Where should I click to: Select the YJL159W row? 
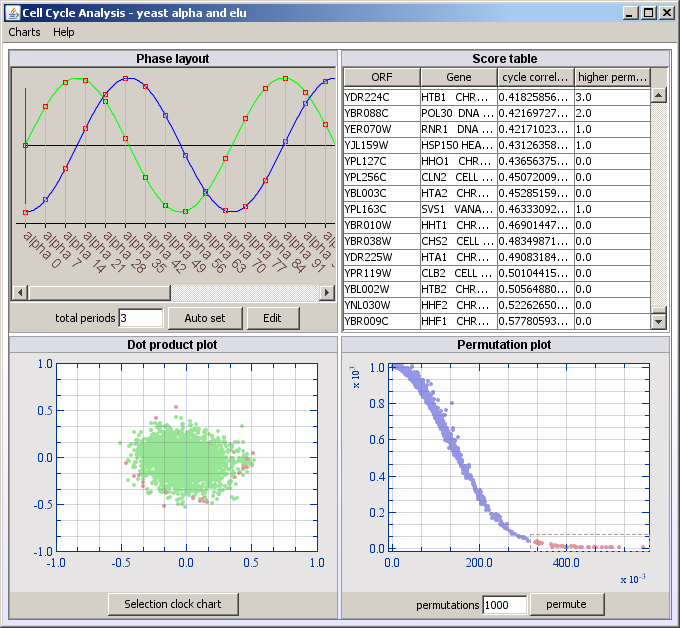(497, 145)
